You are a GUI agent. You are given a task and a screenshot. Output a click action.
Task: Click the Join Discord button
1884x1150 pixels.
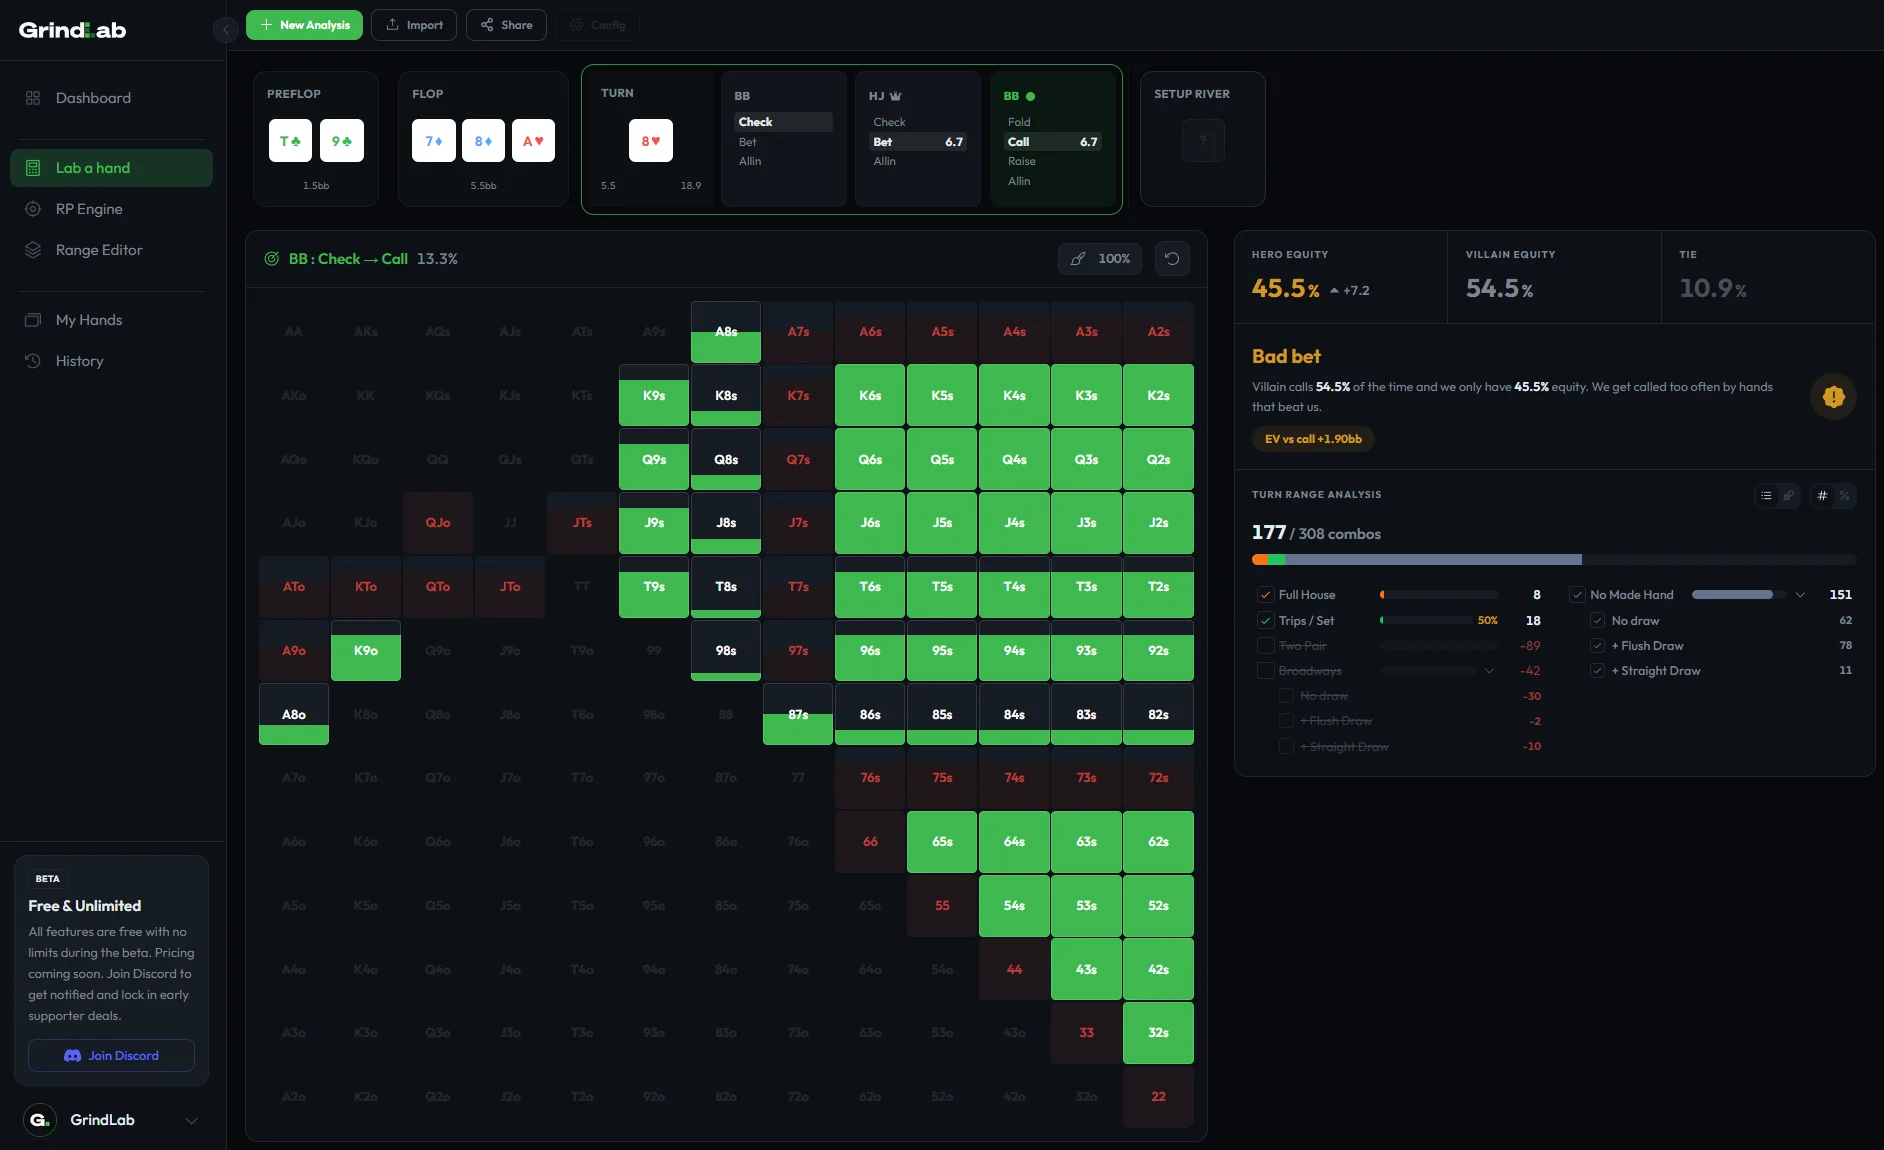[x=110, y=1055]
